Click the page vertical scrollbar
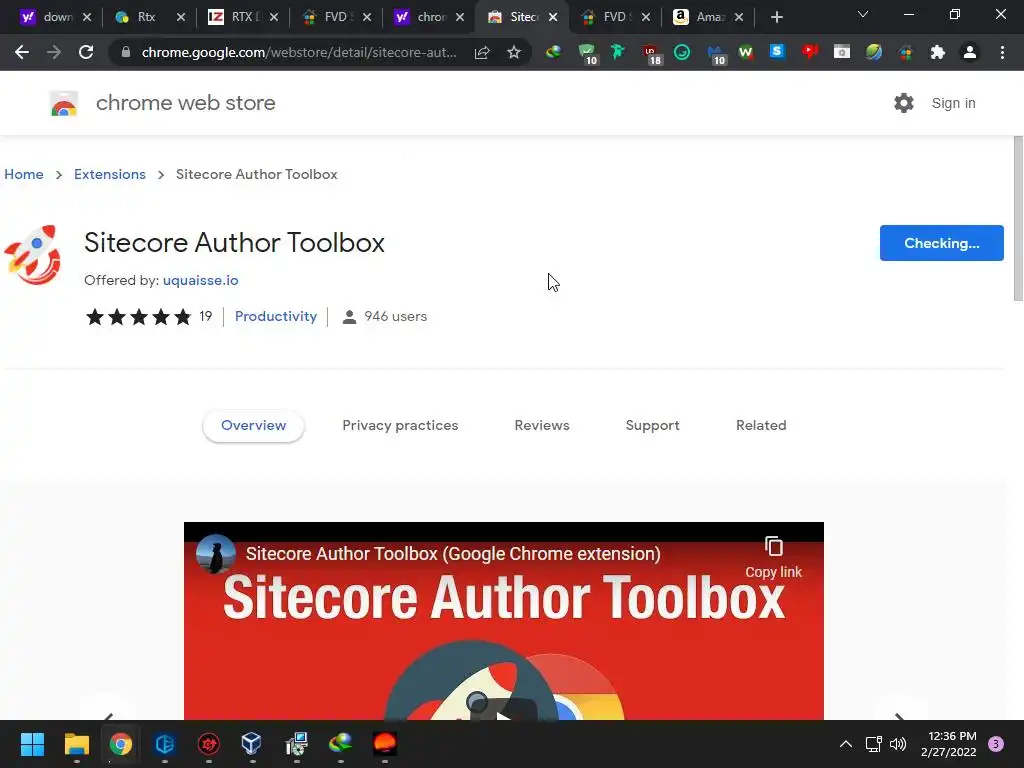1024x768 pixels. click(1017, 219)
